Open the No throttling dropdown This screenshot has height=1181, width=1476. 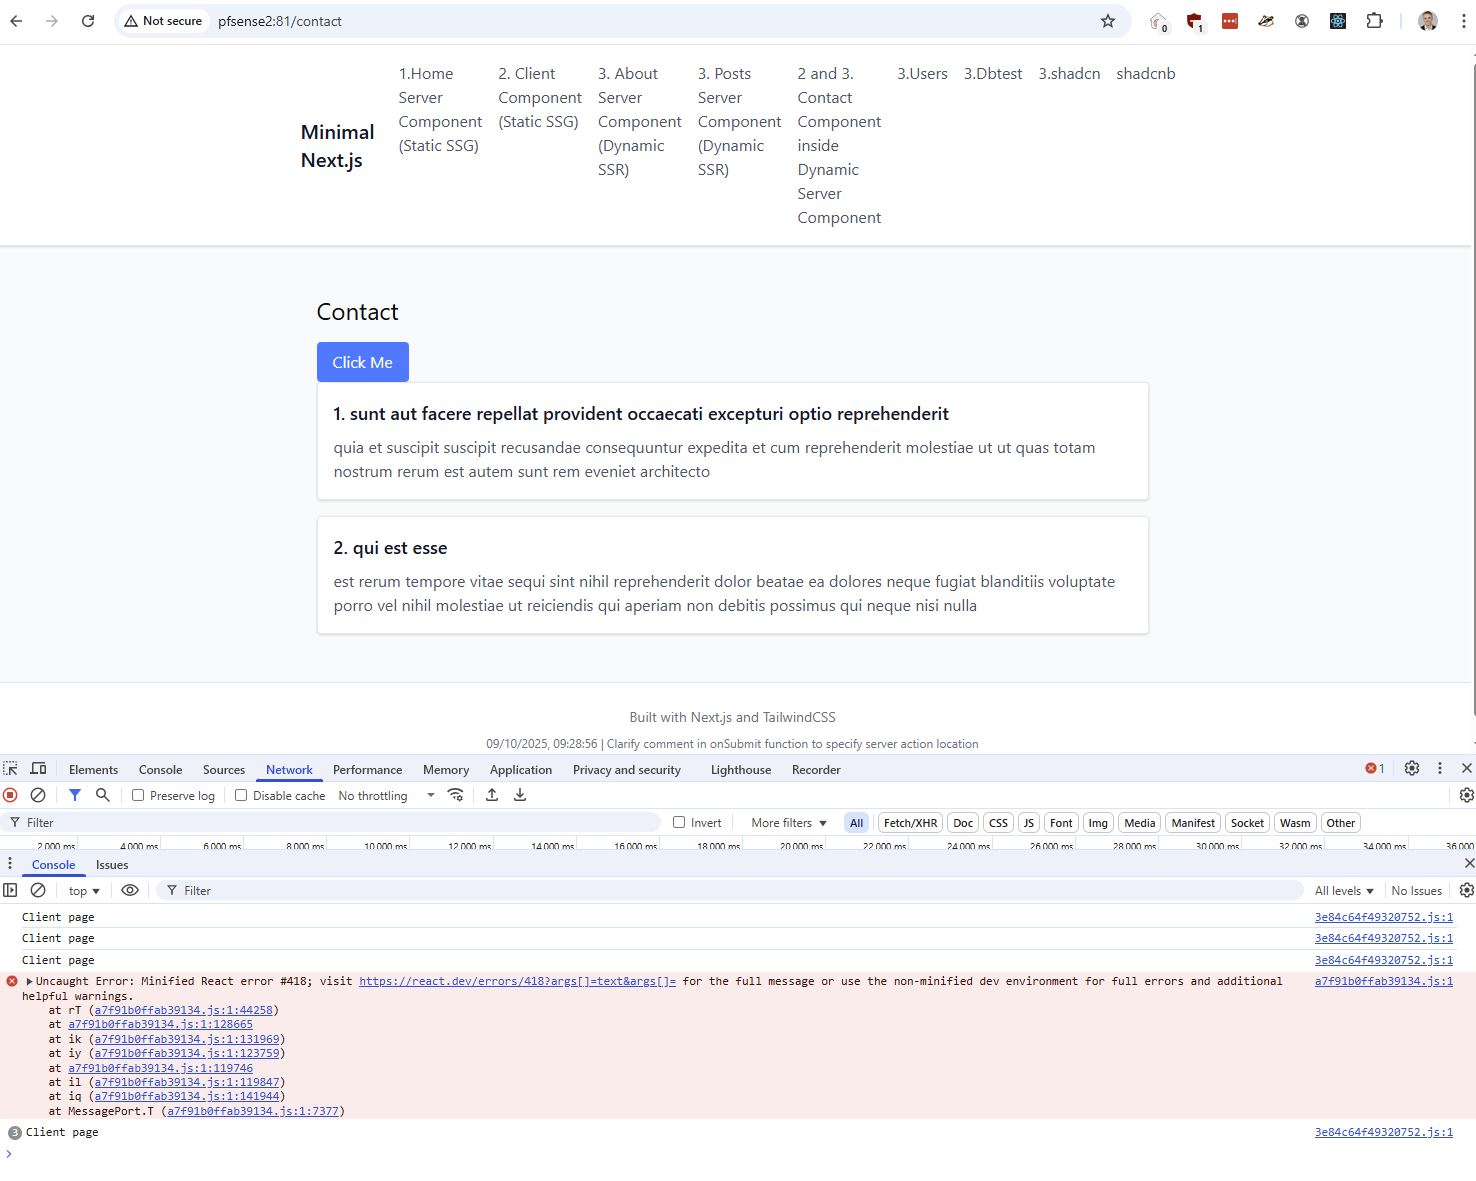(386, 796)
